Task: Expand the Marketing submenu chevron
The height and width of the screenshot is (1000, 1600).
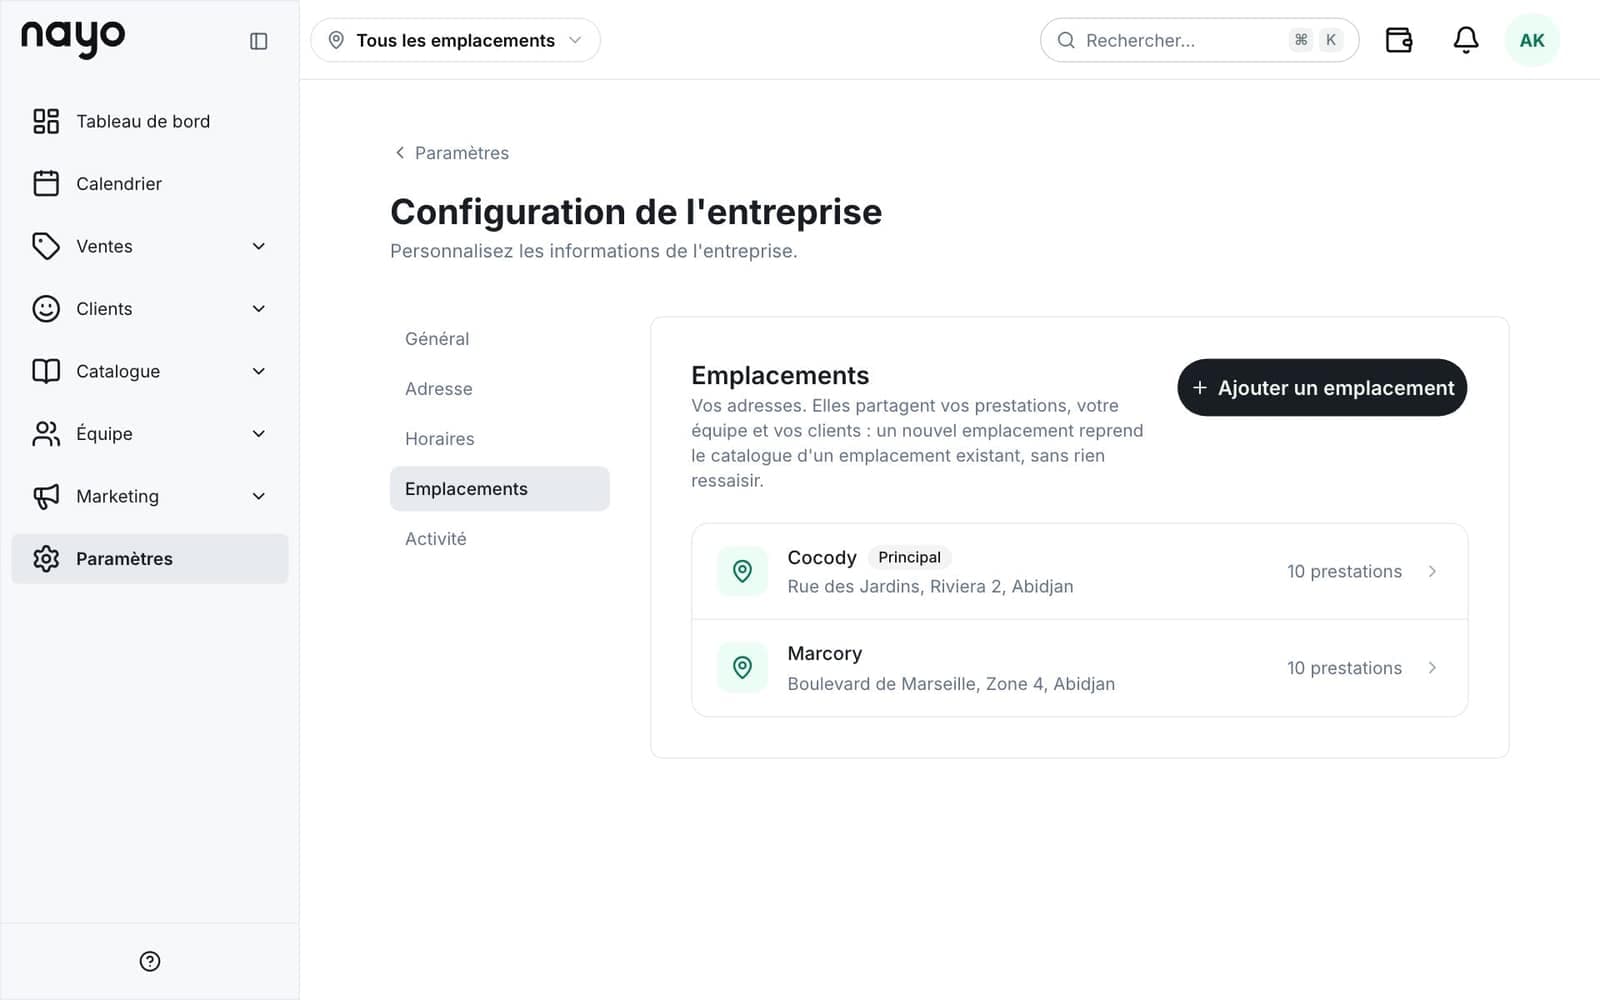Action: [258, 496]
